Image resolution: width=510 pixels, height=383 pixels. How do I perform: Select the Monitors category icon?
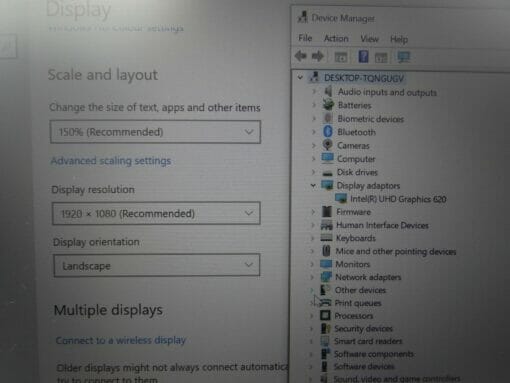click(326, 264)
